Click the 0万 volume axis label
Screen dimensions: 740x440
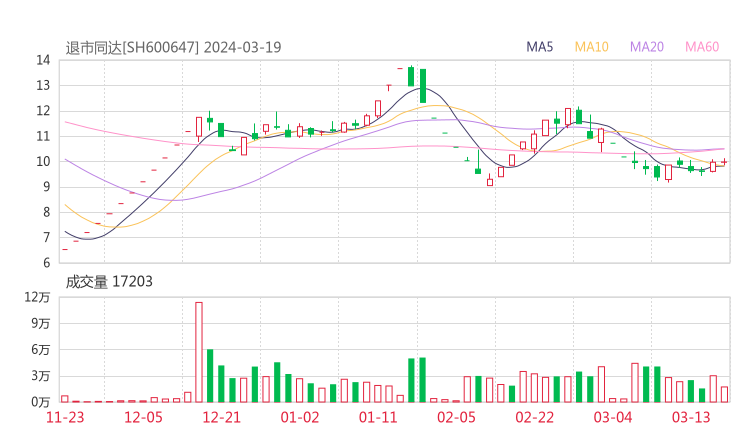pyautogui.click(x=41, y=402)
